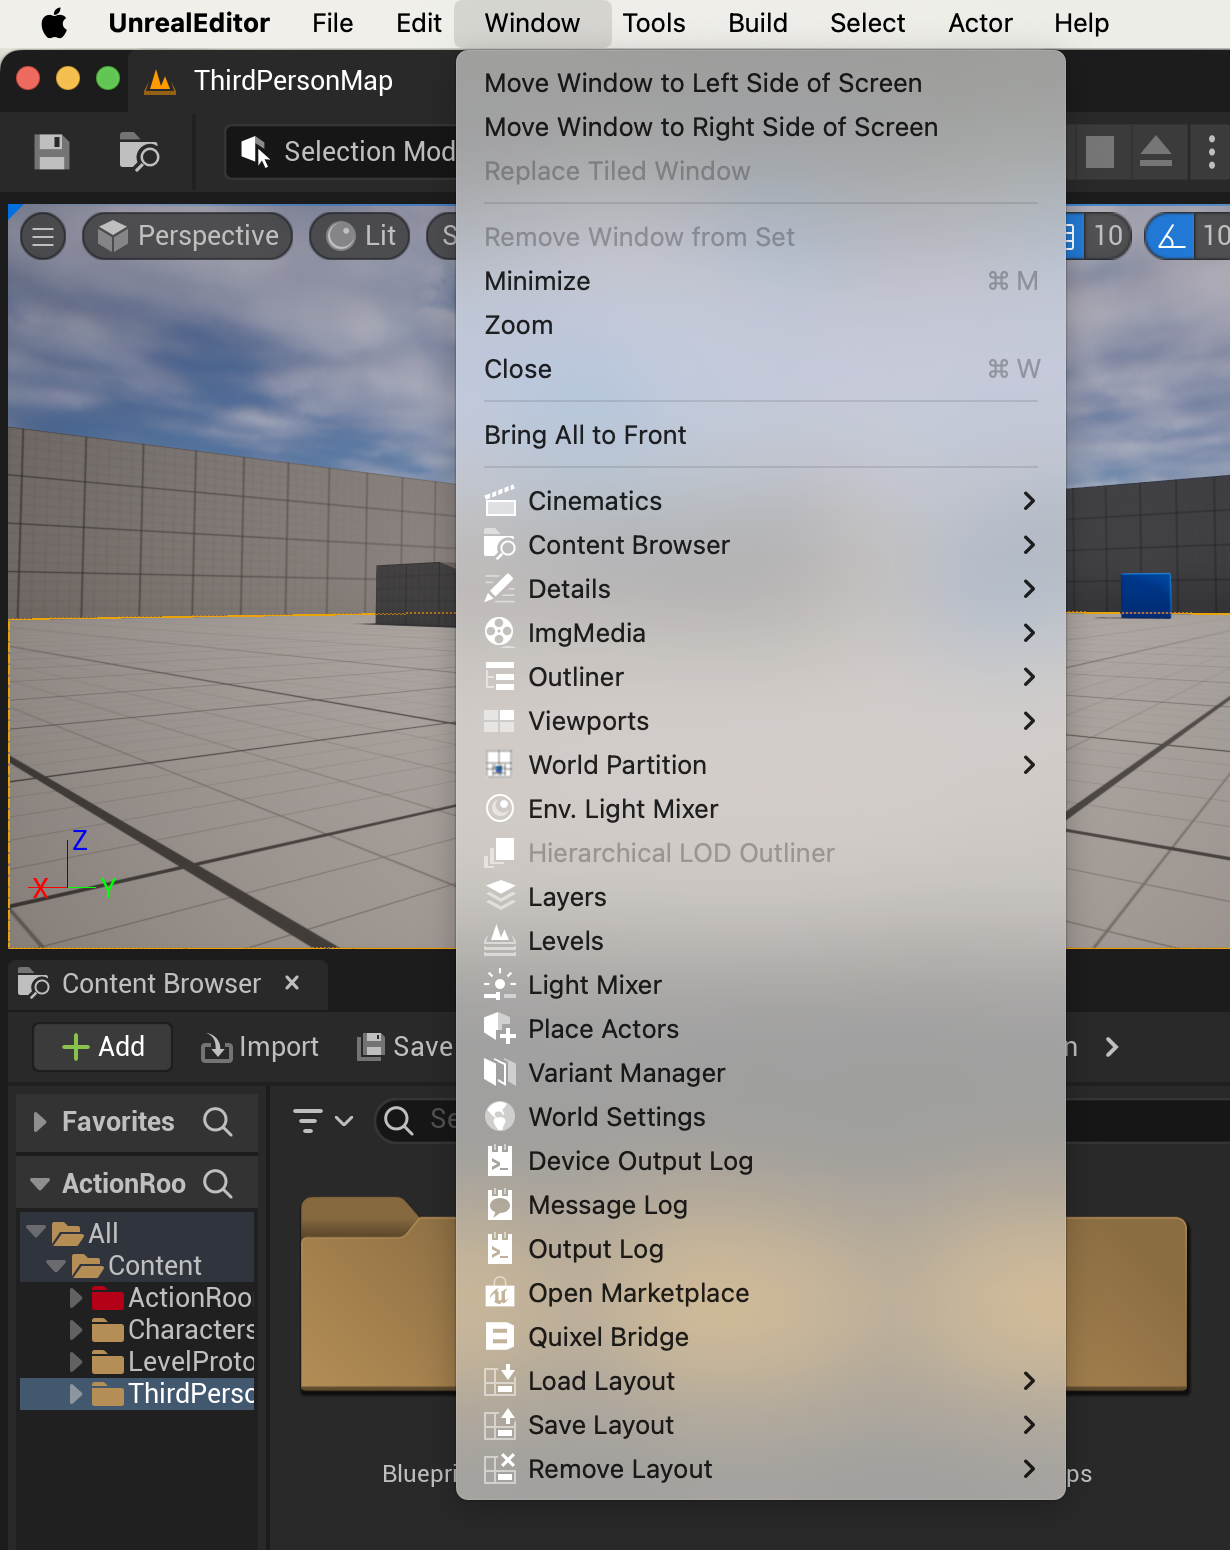Toggle rotation angle snapping icon

(1170, 236)
